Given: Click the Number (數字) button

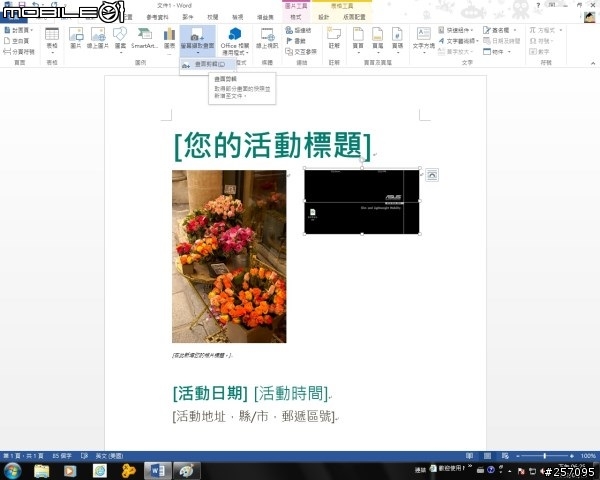Looking at the screenshot, I should [x=540, y=52].
